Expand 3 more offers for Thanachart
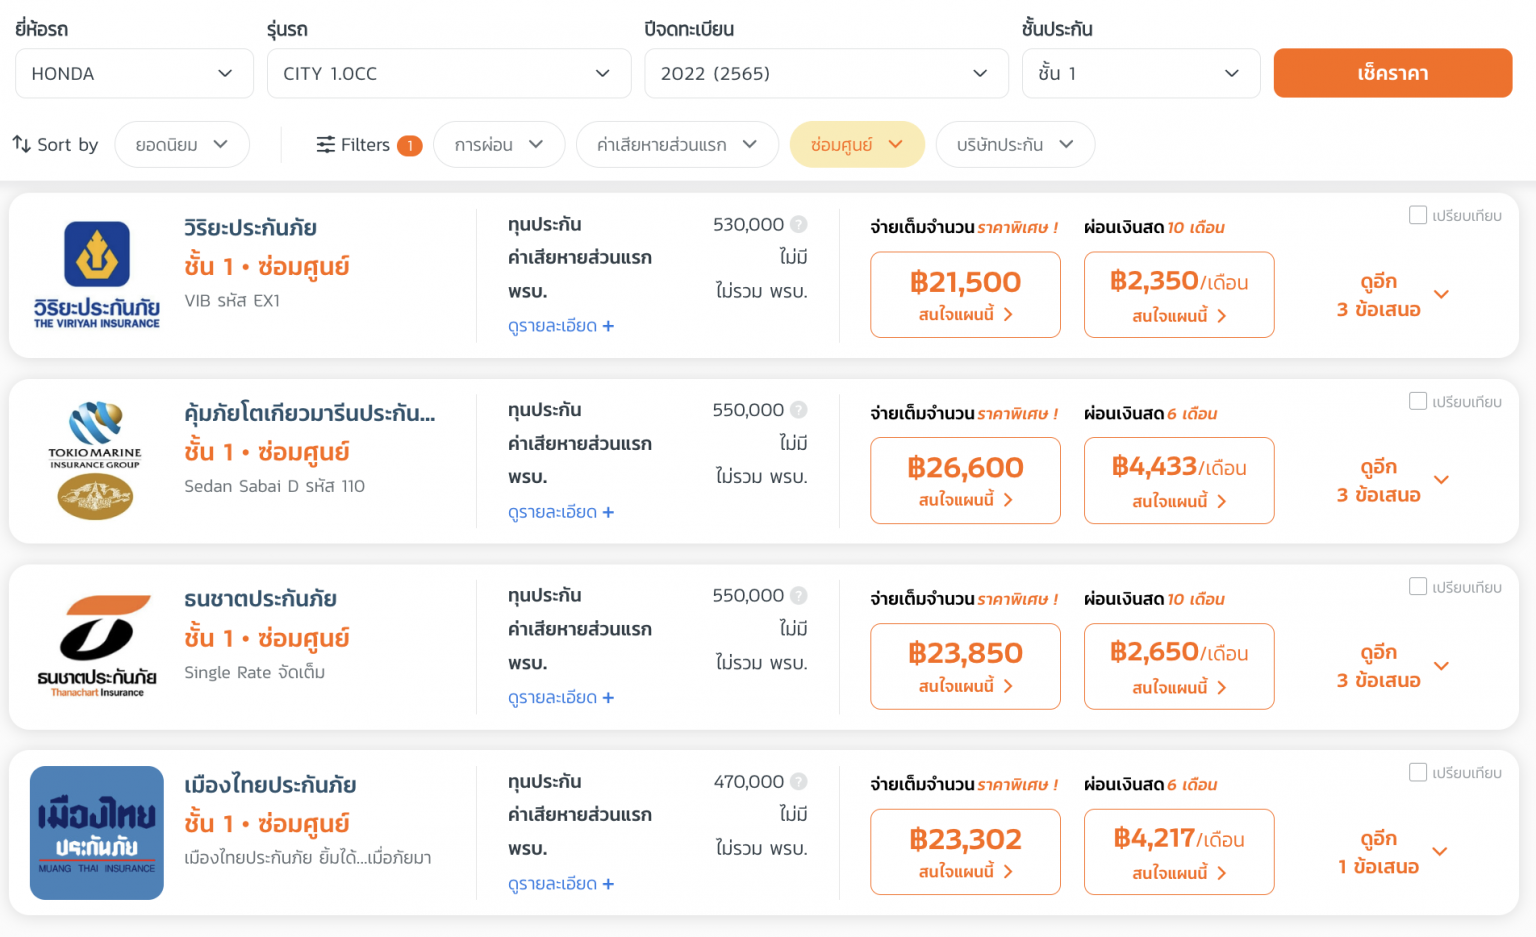The height and width of the screenshot is (937, 1536). [1392, 666]
